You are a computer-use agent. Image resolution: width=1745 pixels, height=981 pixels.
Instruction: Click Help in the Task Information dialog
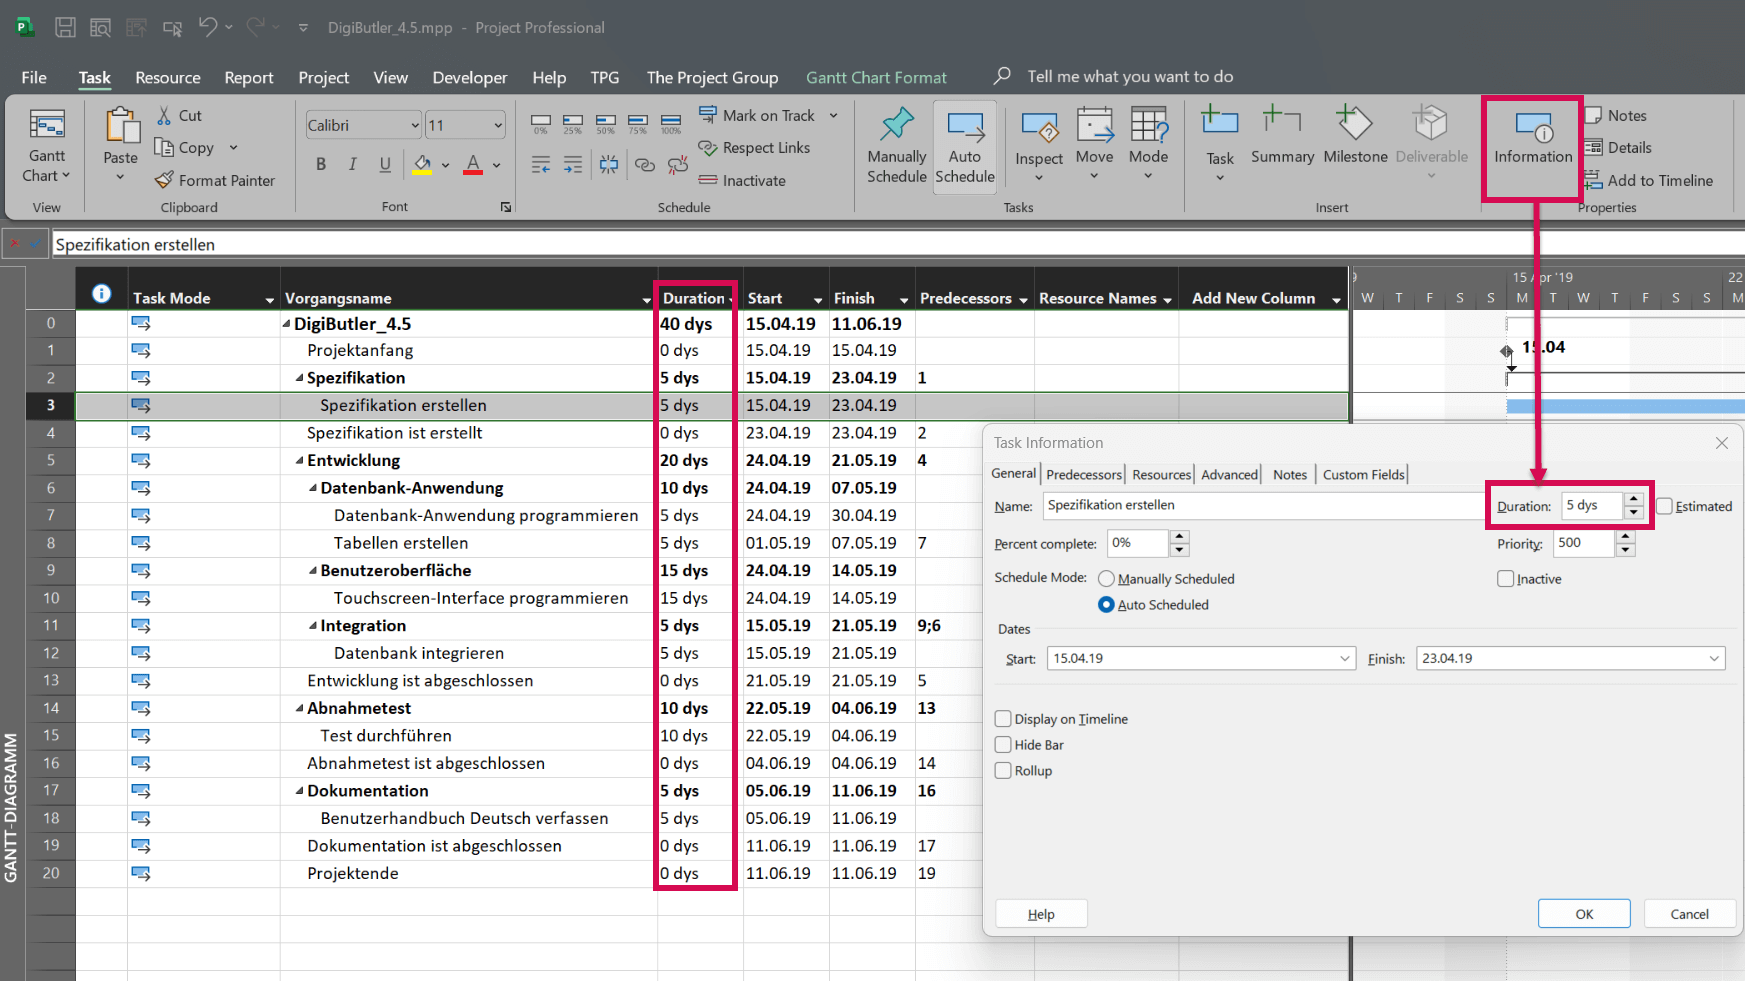(1040, 913)
